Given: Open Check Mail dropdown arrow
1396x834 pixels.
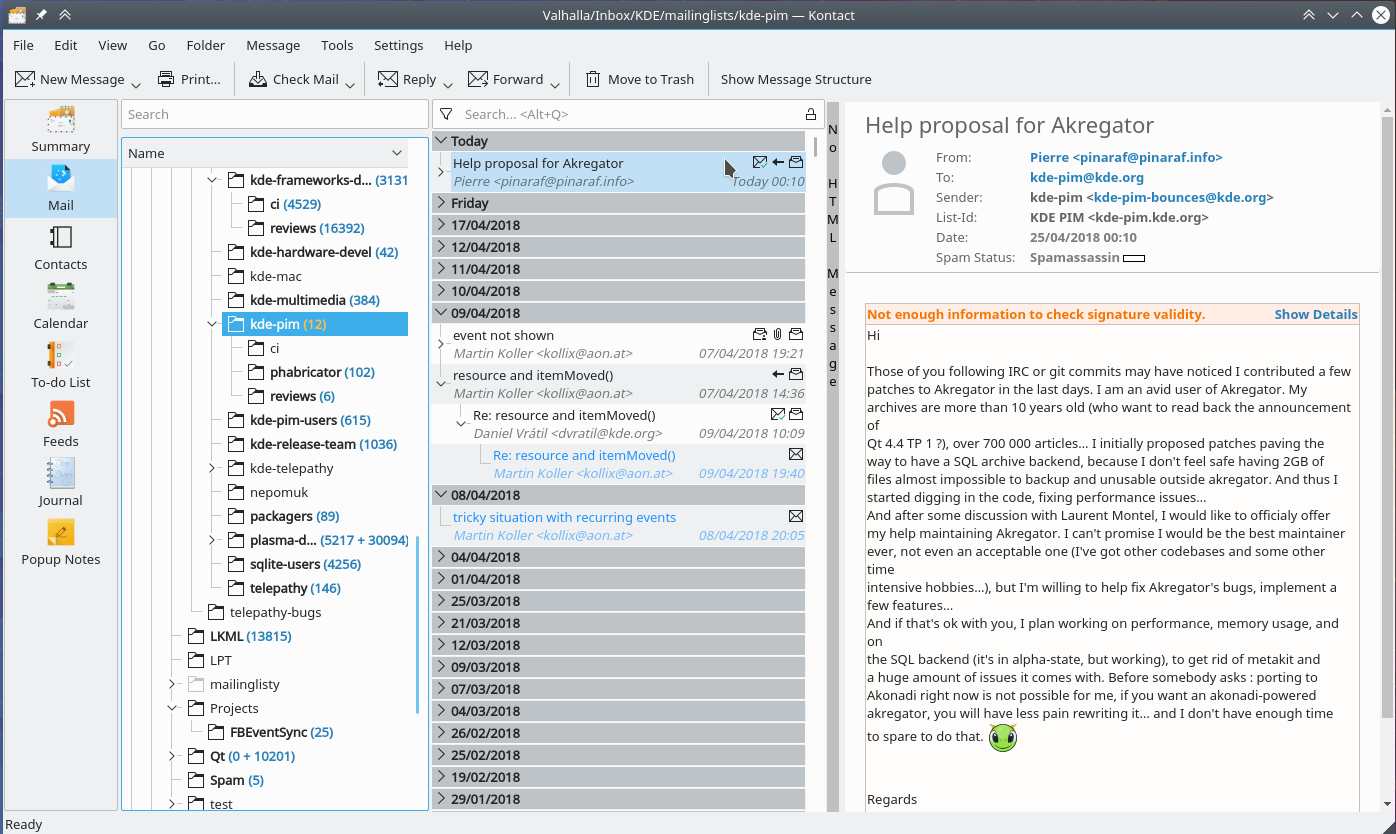Looking at the screenshot, I should pos(350,85).
